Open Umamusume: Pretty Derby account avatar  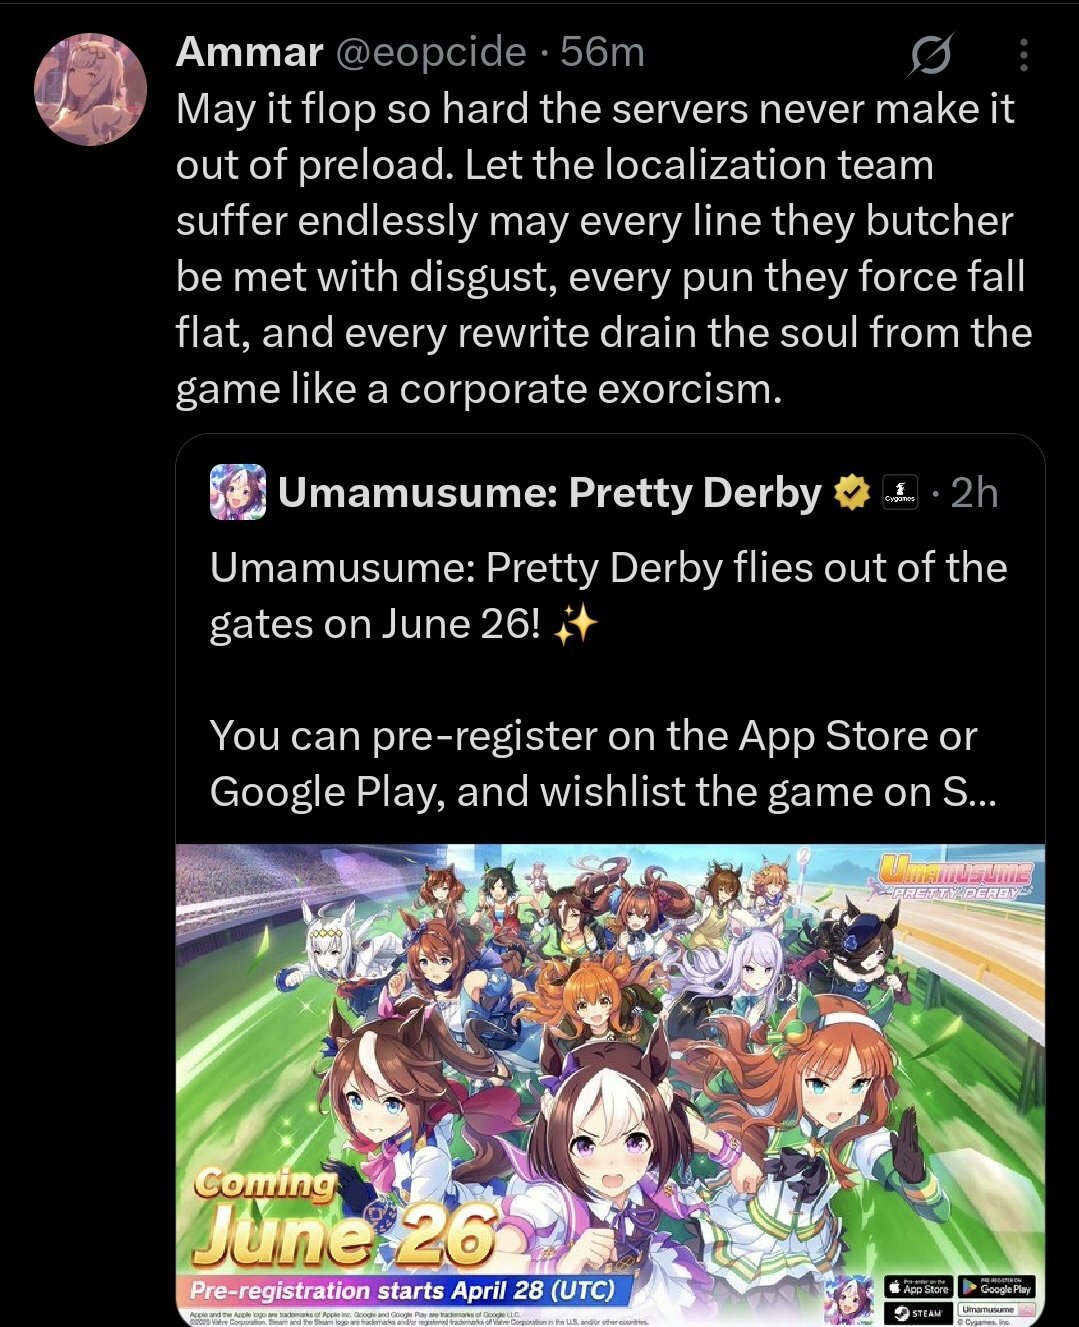tap(238, 492)
